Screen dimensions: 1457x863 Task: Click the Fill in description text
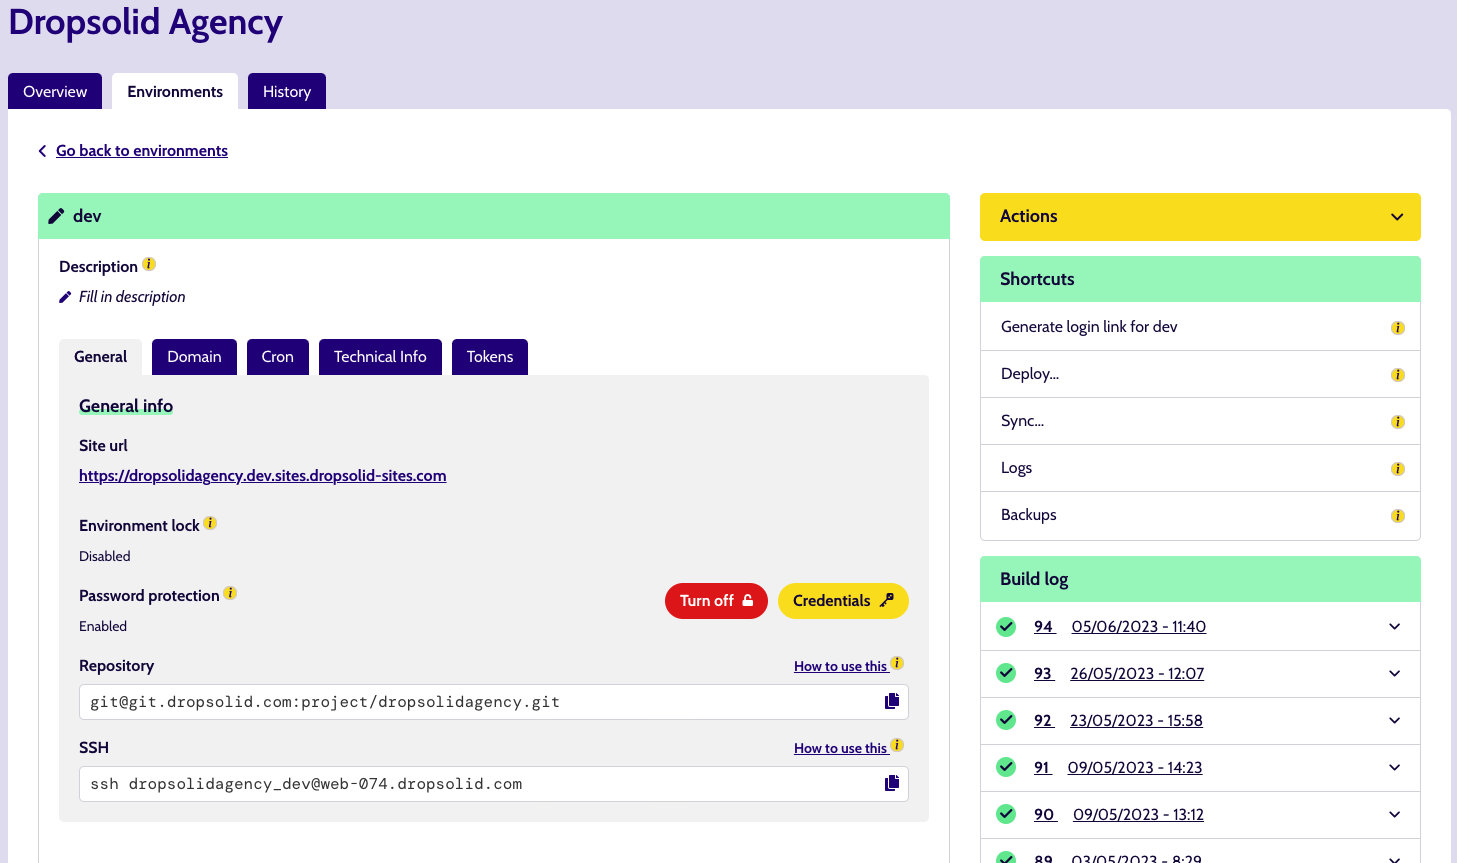132,297
